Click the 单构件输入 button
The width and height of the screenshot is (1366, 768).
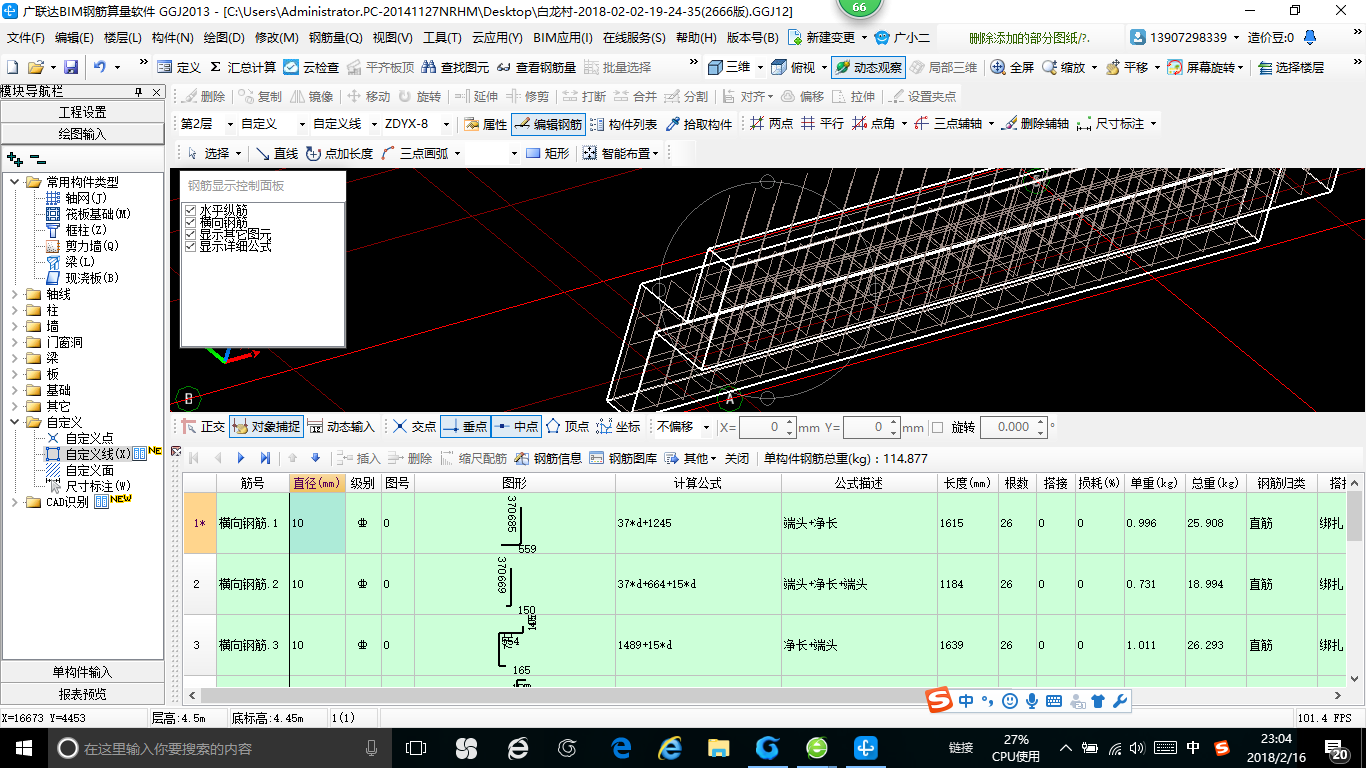point(82,672)
